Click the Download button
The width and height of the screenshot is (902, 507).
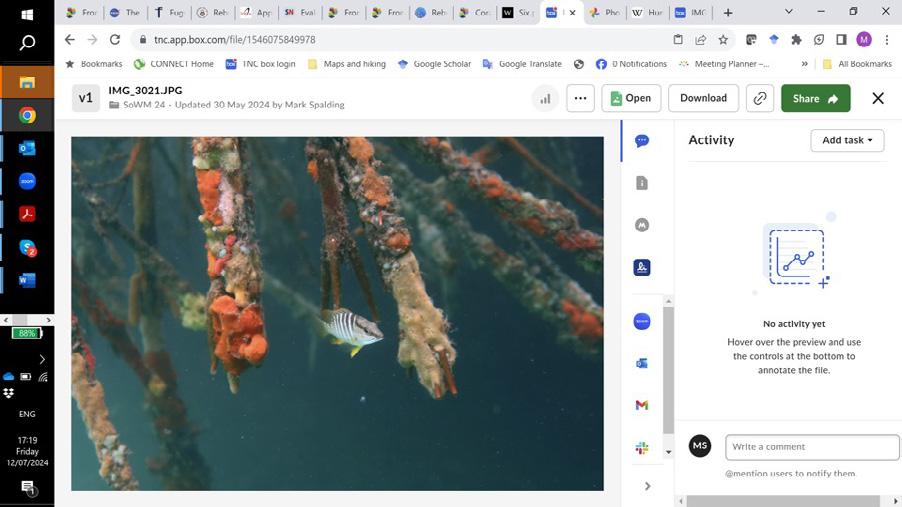703,98
